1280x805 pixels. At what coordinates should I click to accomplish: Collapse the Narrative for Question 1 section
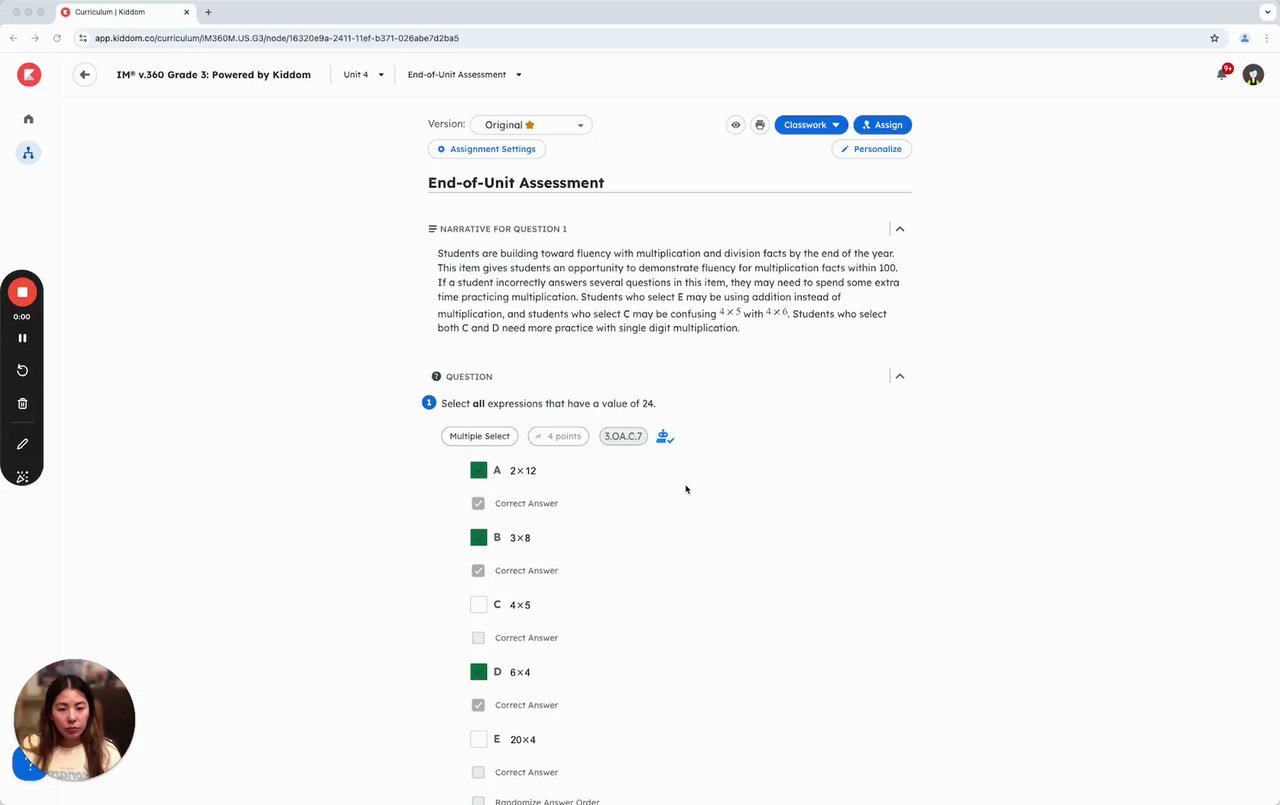point(900,229)
